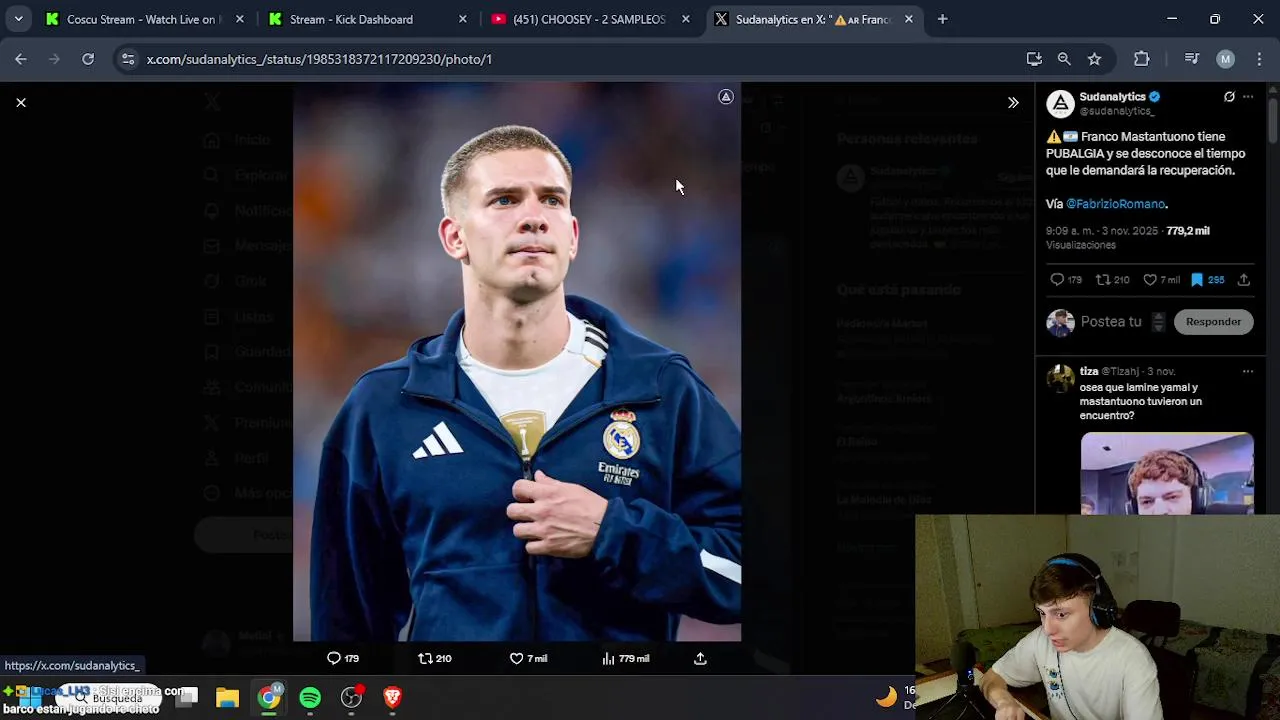Open Spotify from the taskbar
This screenshot has height=720, width=1280.
310,697
